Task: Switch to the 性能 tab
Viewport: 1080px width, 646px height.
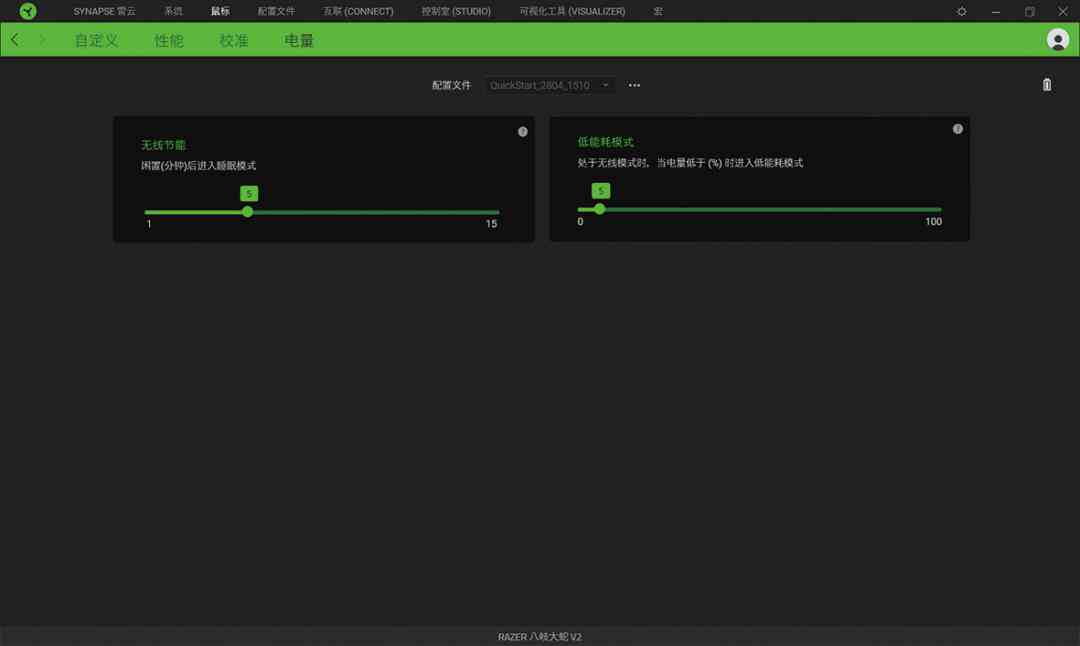Action: click(169, 41)
